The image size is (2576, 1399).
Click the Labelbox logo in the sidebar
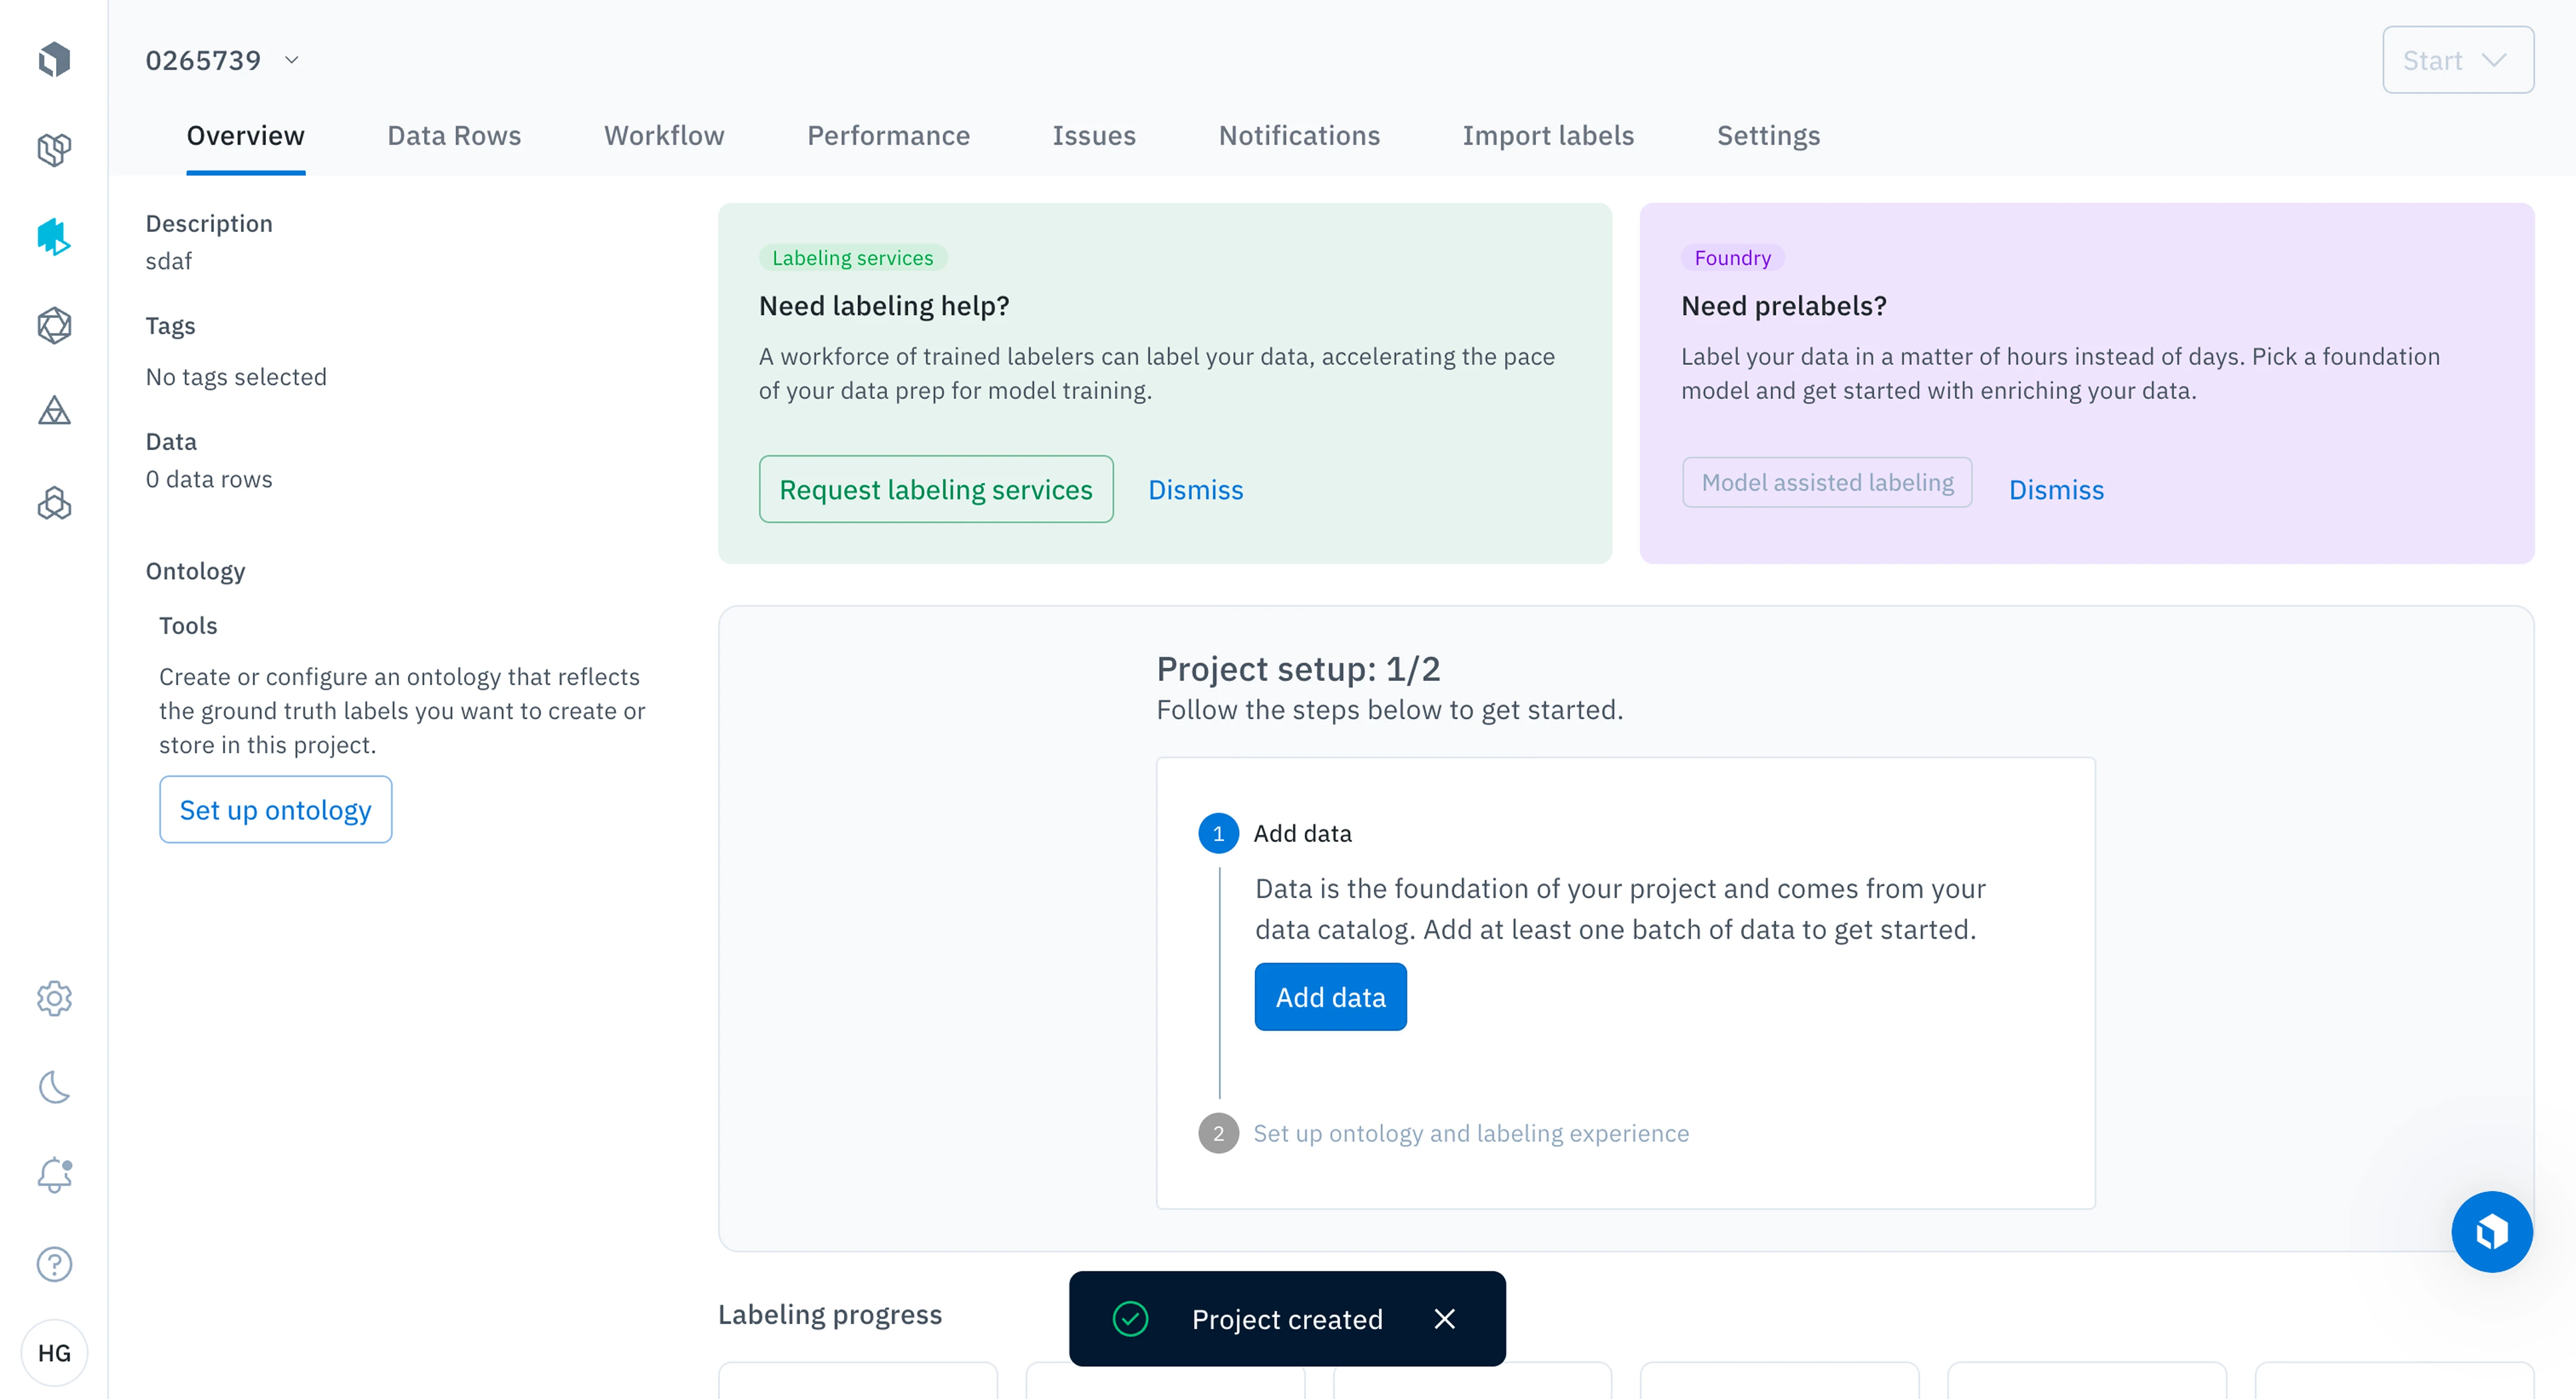pyautogui.click(x=54, y=59)
